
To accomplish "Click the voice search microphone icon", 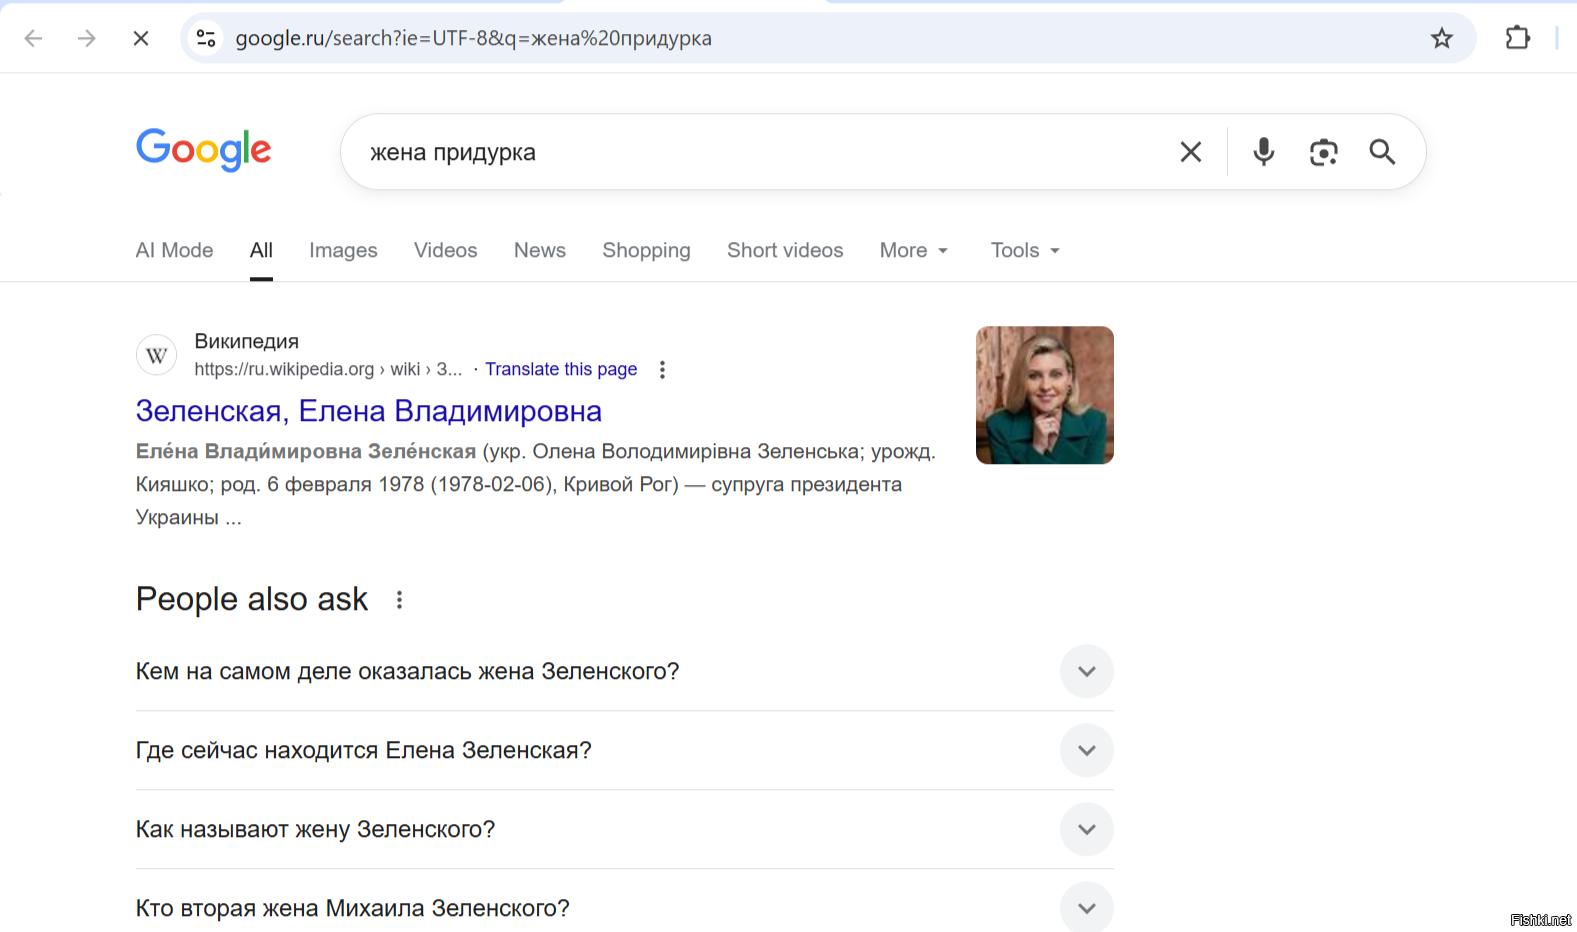I will coord(1263,152).
